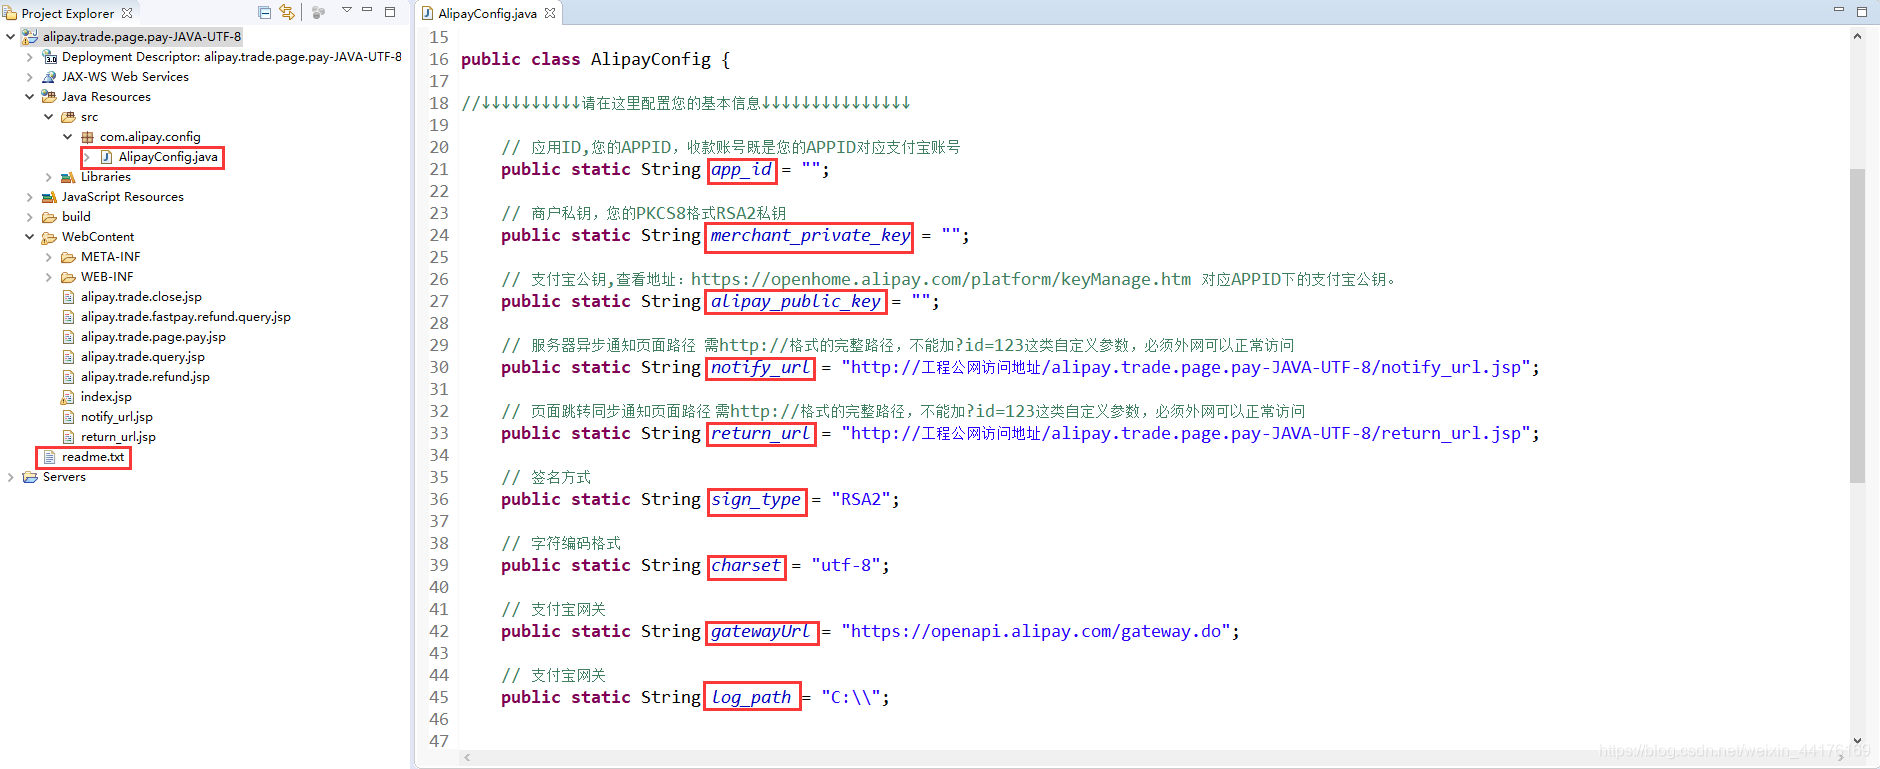Minimize the Project Explorer view
The width and height of the screenshot is (1880, 769).
[x=367, y=11]
